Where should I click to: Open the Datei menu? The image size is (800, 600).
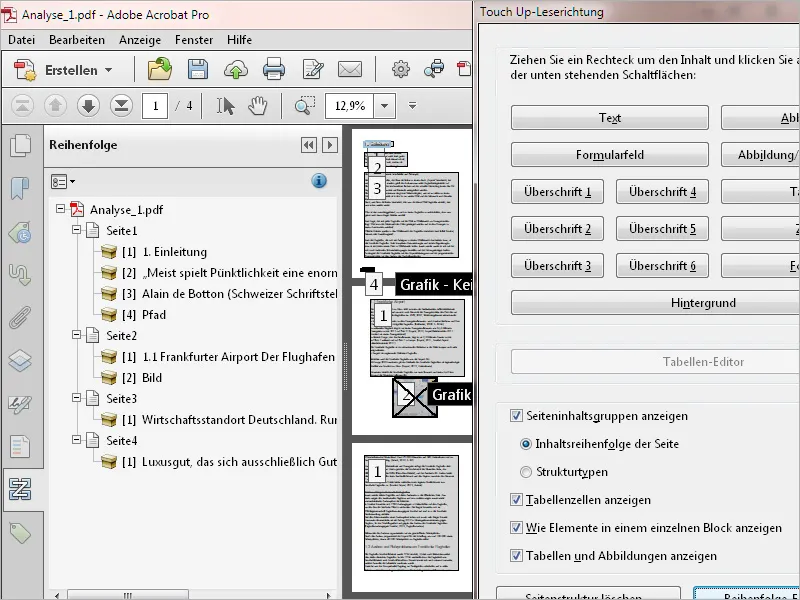tap(21, 40)
